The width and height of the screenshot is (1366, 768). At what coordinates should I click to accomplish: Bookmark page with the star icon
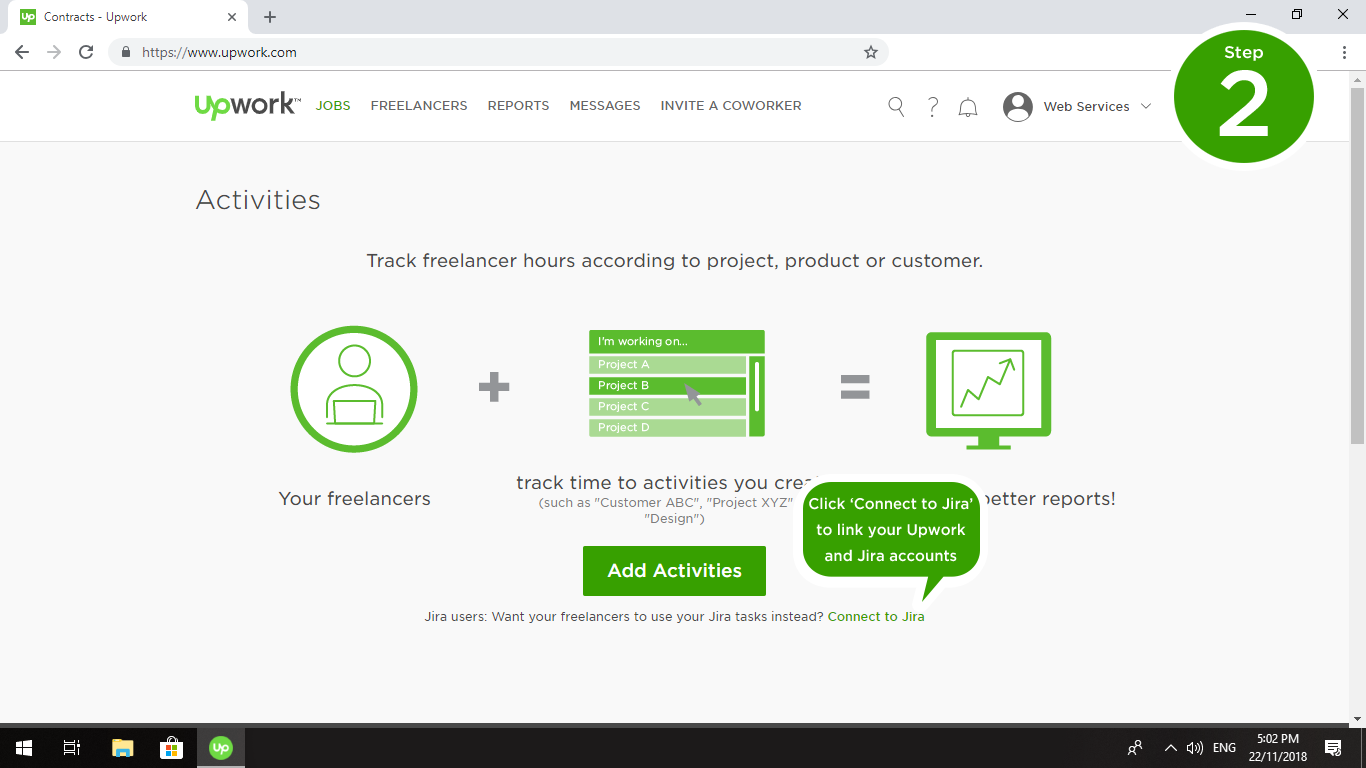pos(871,52)
